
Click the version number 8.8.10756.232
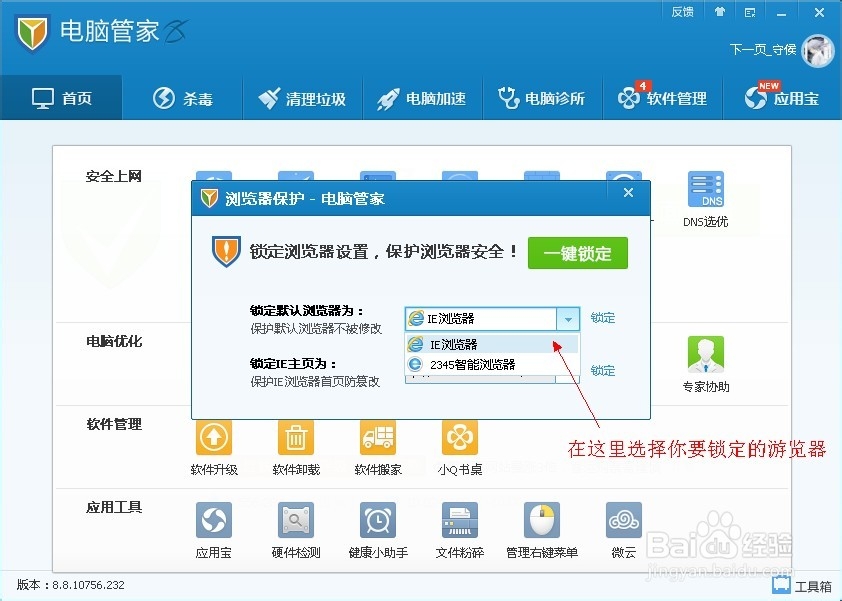88,585
